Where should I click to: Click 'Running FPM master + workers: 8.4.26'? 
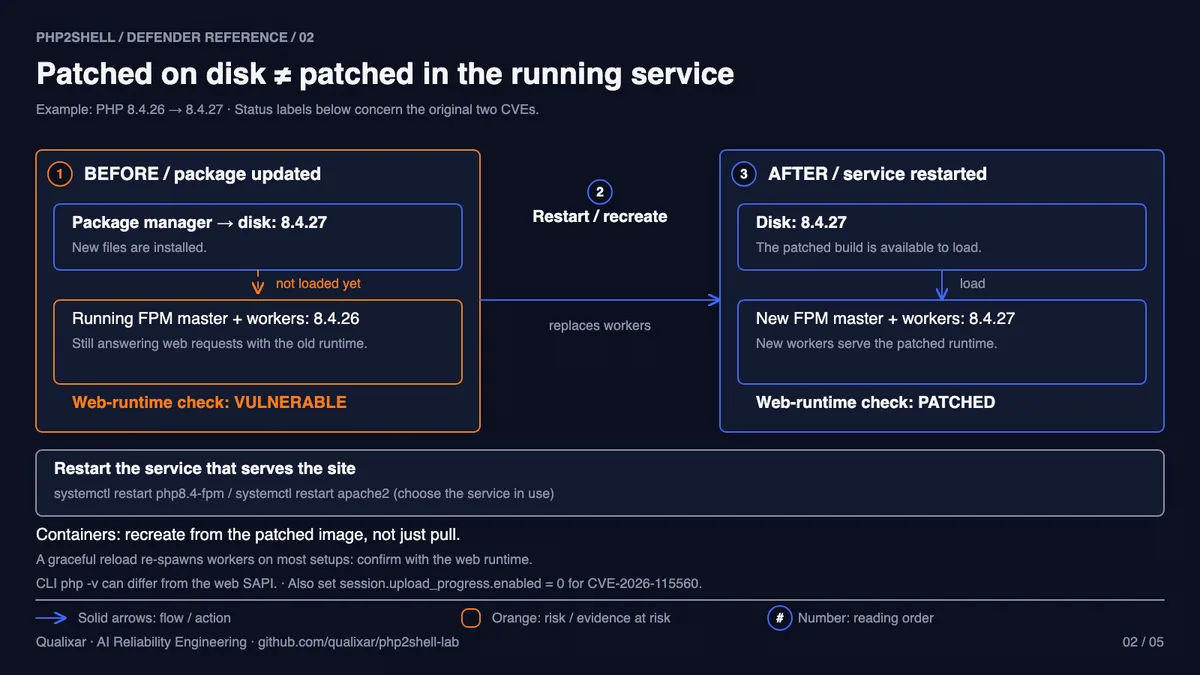tap(216, 318)
